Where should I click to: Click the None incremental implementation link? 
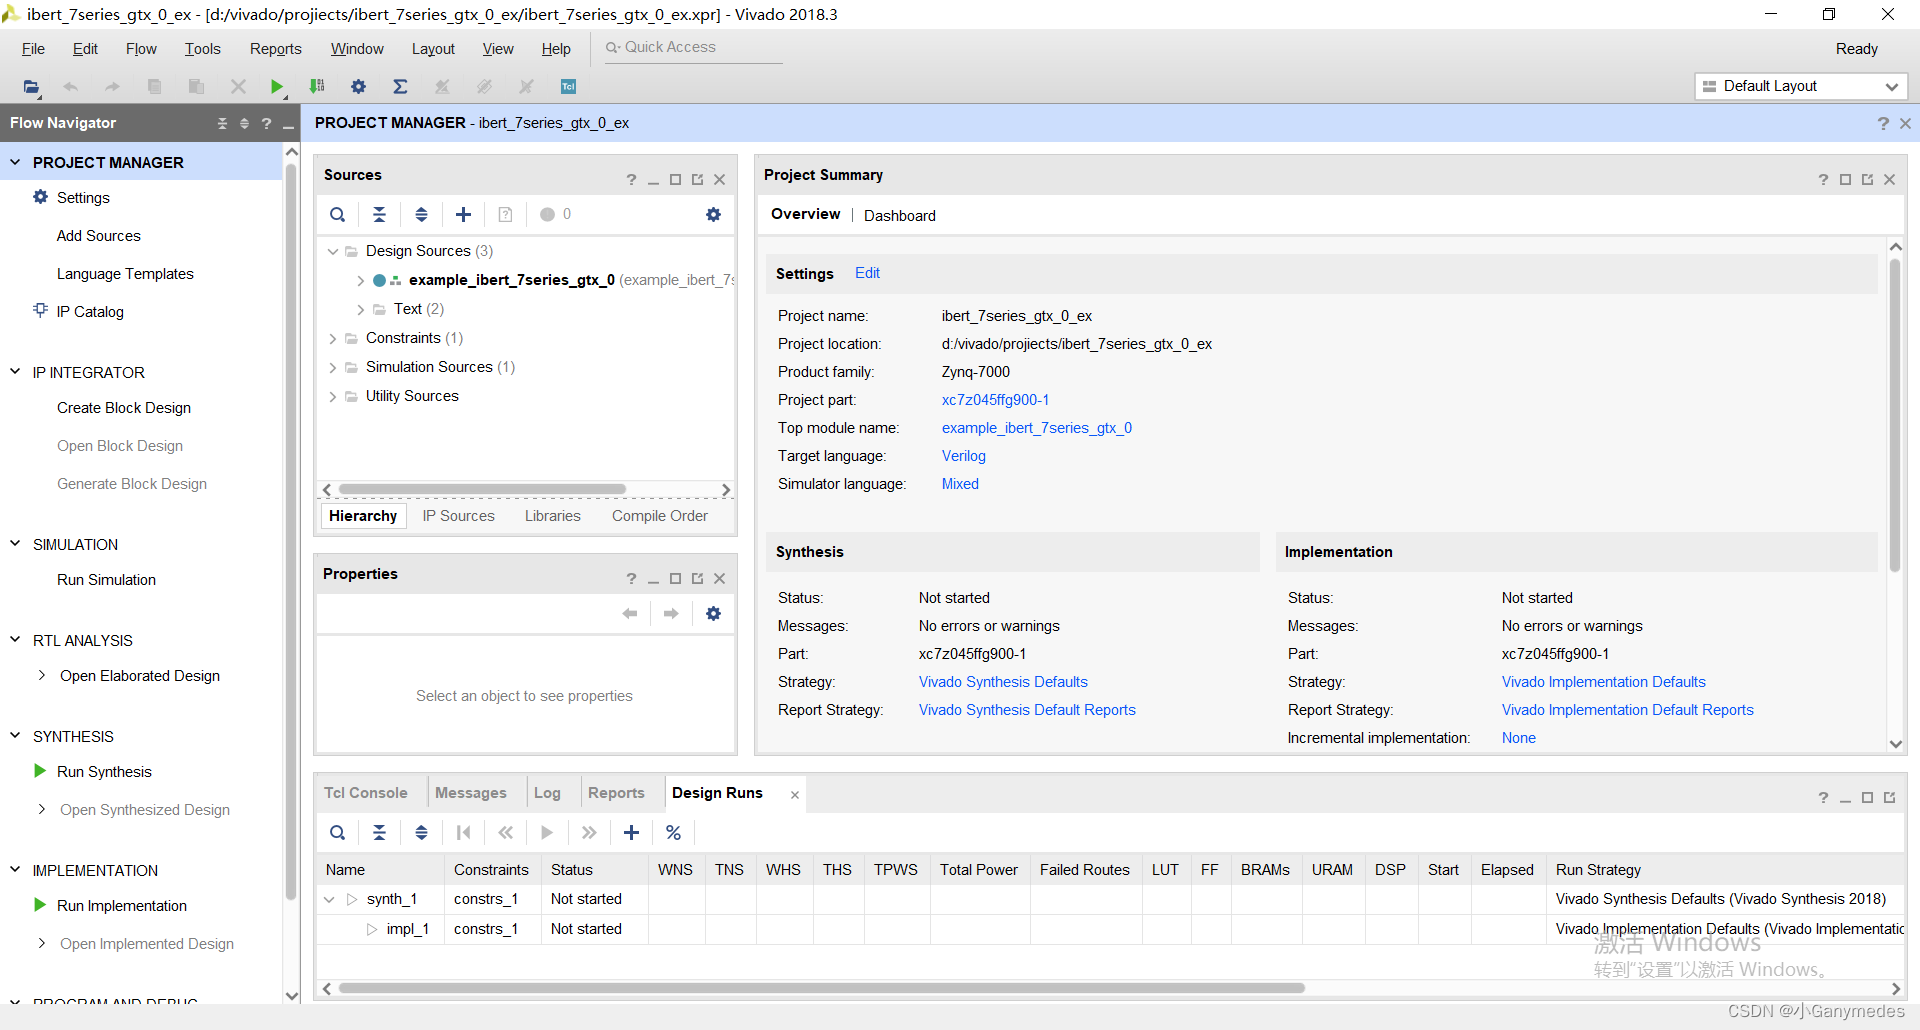point(1518,738)
